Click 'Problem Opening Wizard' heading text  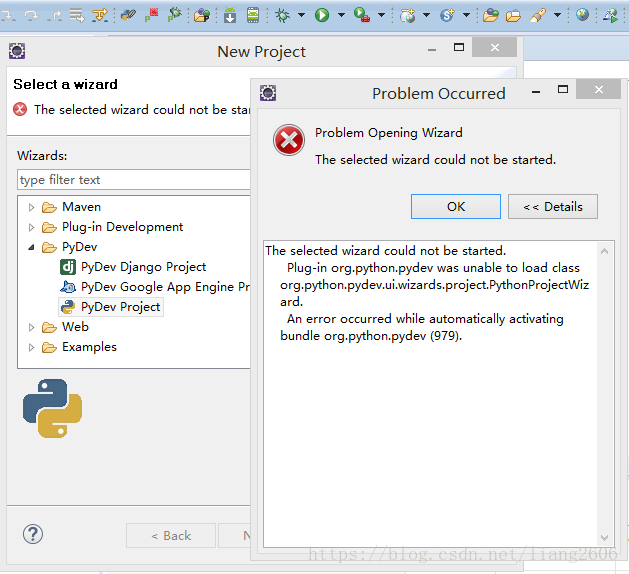(388, 133)
